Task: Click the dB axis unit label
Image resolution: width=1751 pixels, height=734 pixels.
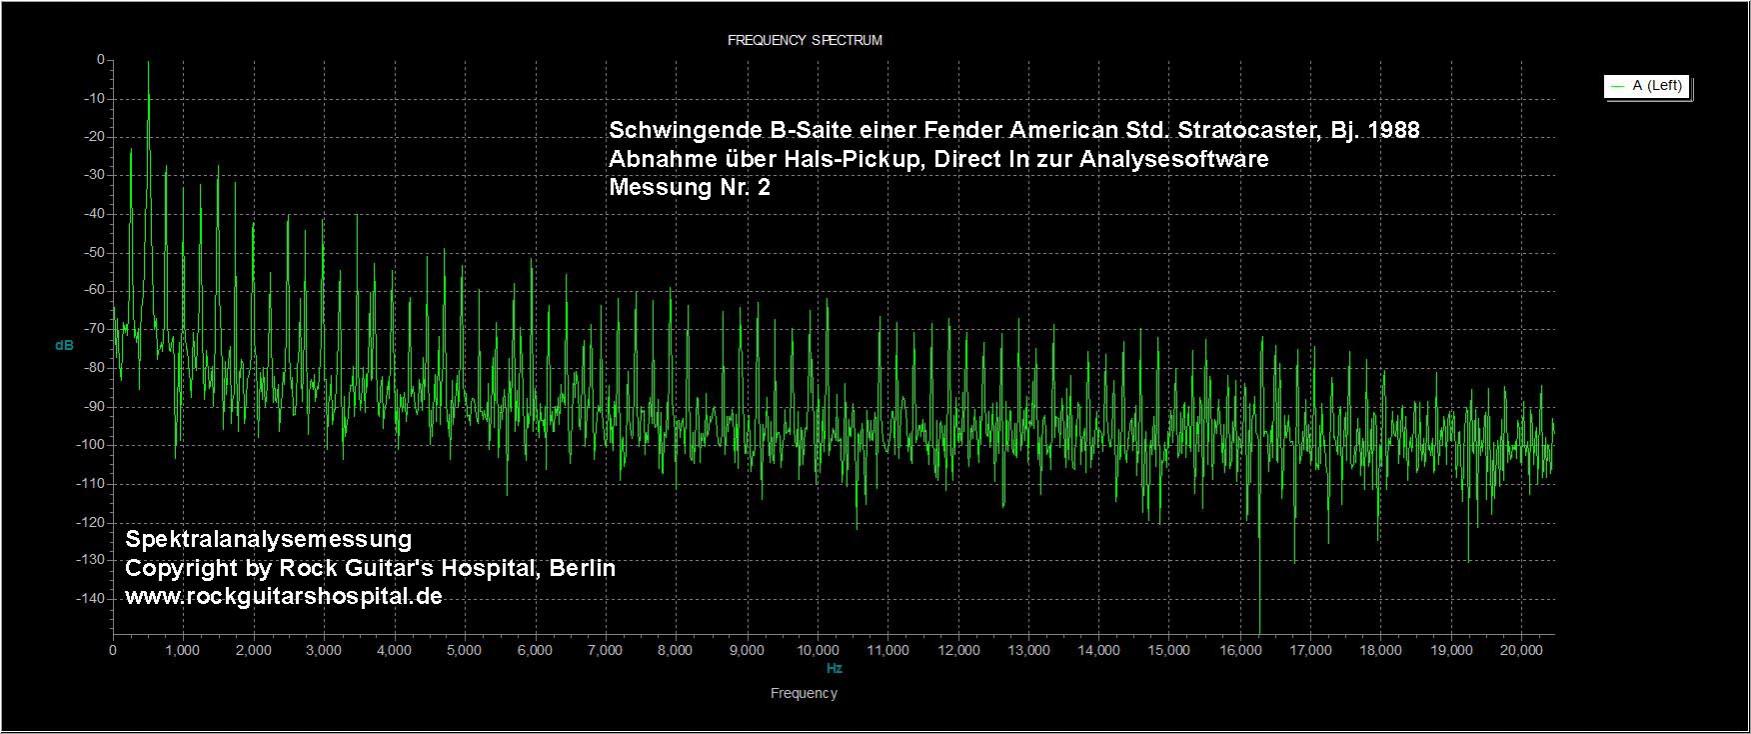Action: 64,346
